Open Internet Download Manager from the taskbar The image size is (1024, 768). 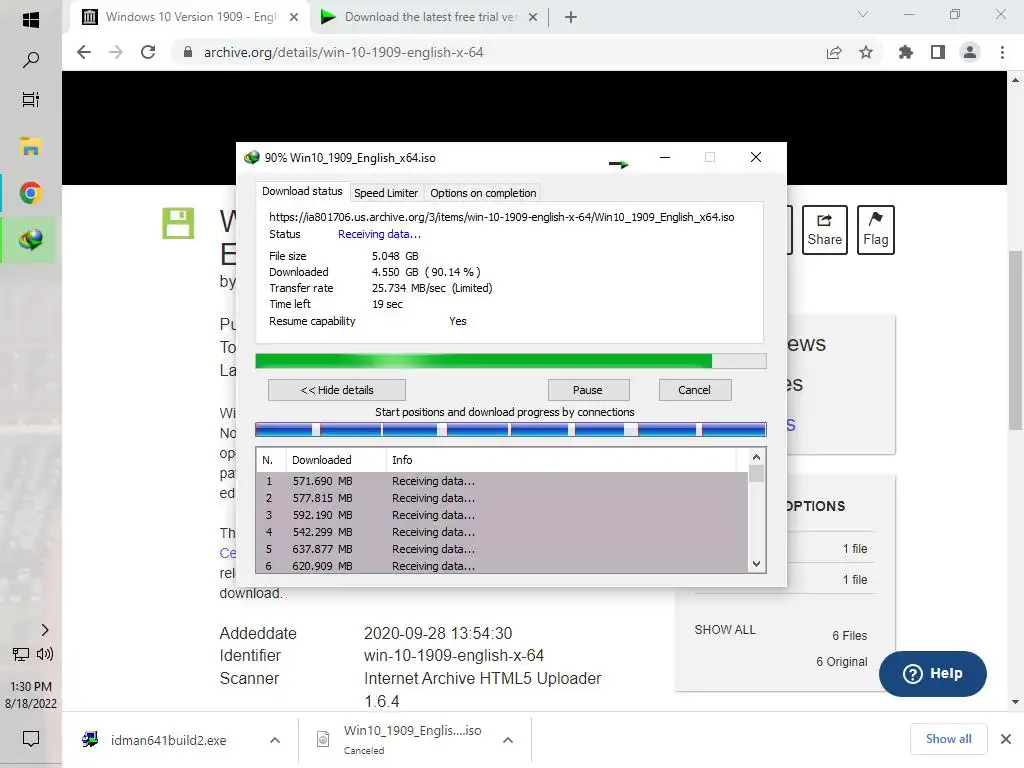31,240
